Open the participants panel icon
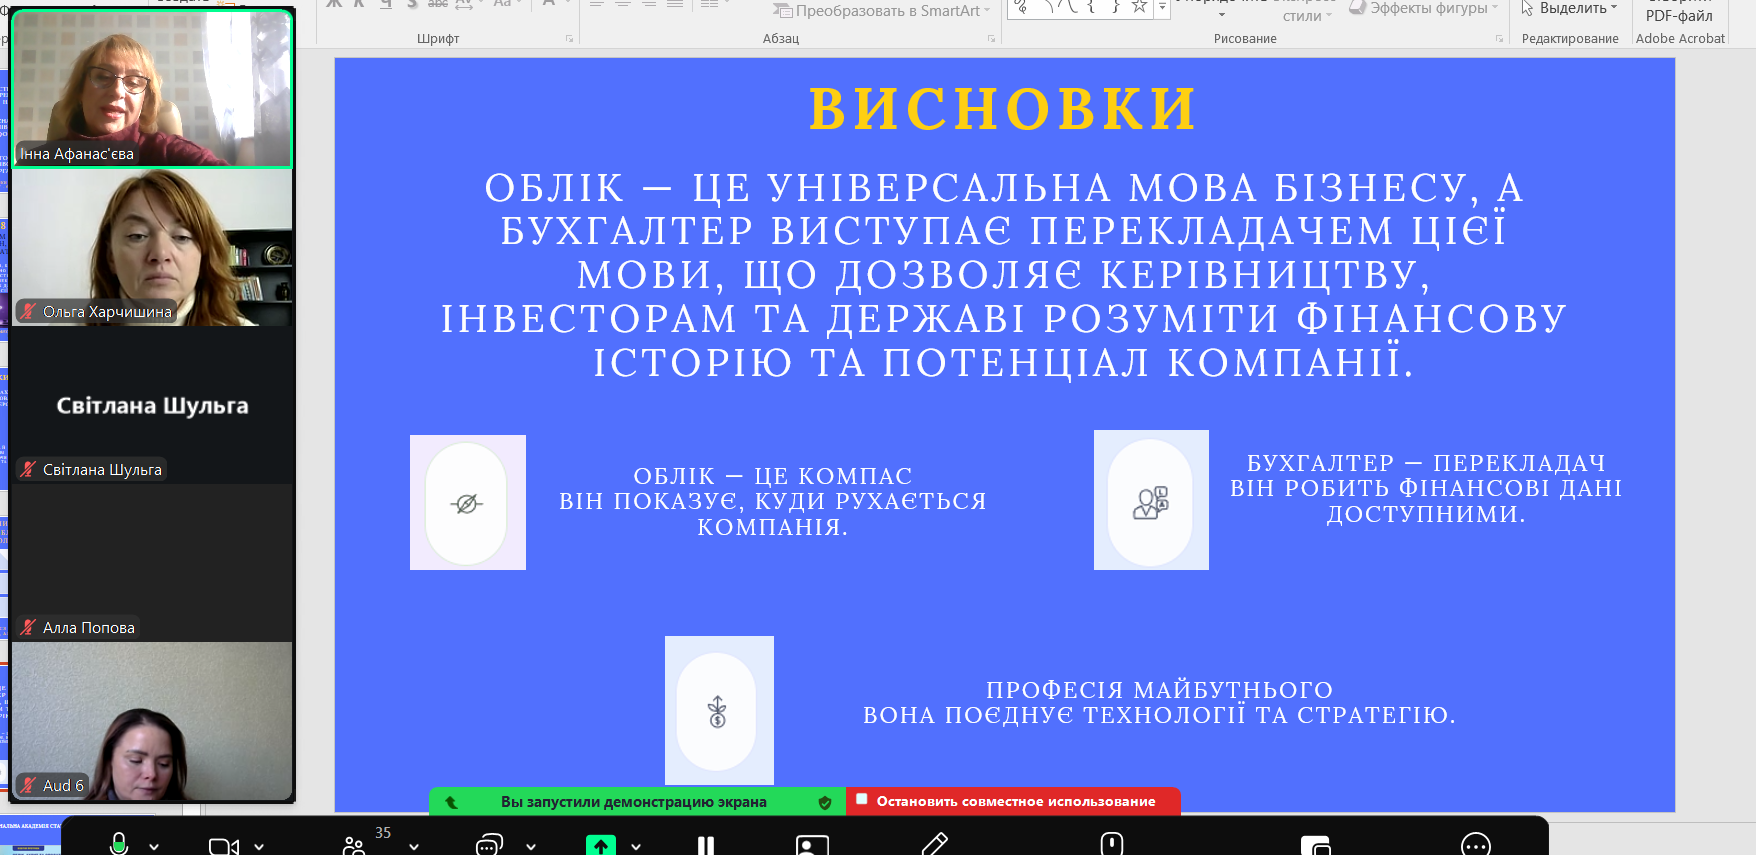Screen dimensions: 1756x855 pos(354,846)
